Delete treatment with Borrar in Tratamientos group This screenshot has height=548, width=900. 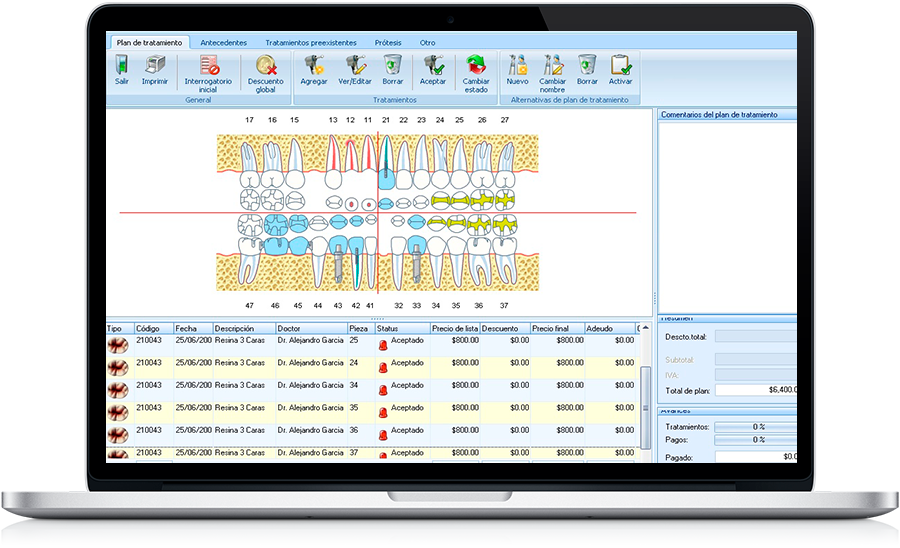pos(393,70)
